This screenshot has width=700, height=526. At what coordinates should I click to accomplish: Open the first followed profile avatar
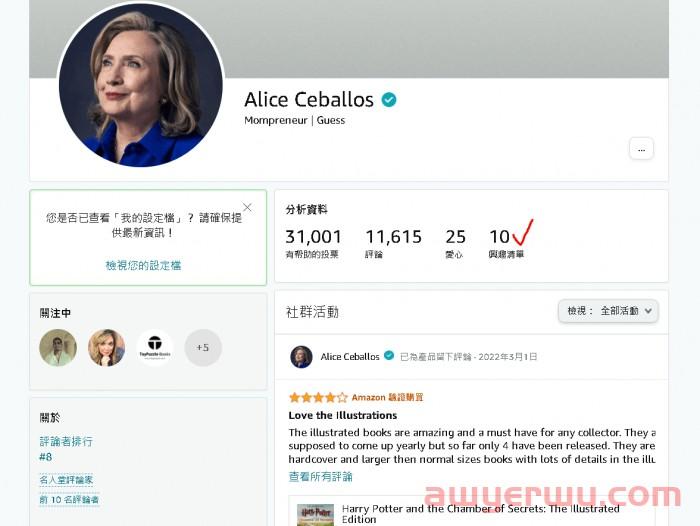pos(58,347)
